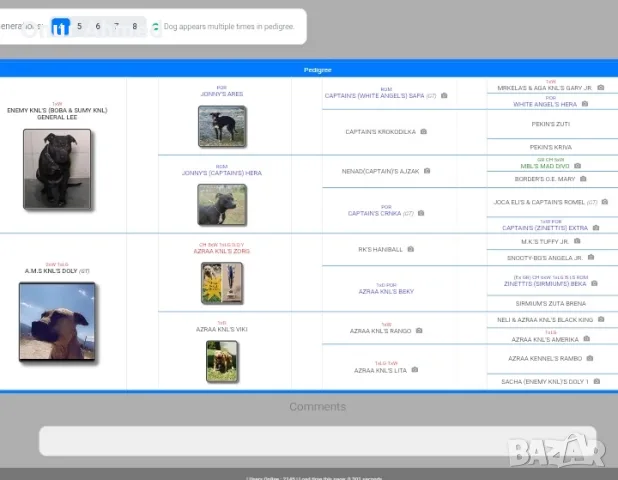Open photo icon beside RK's Haniball

point(411,249)
